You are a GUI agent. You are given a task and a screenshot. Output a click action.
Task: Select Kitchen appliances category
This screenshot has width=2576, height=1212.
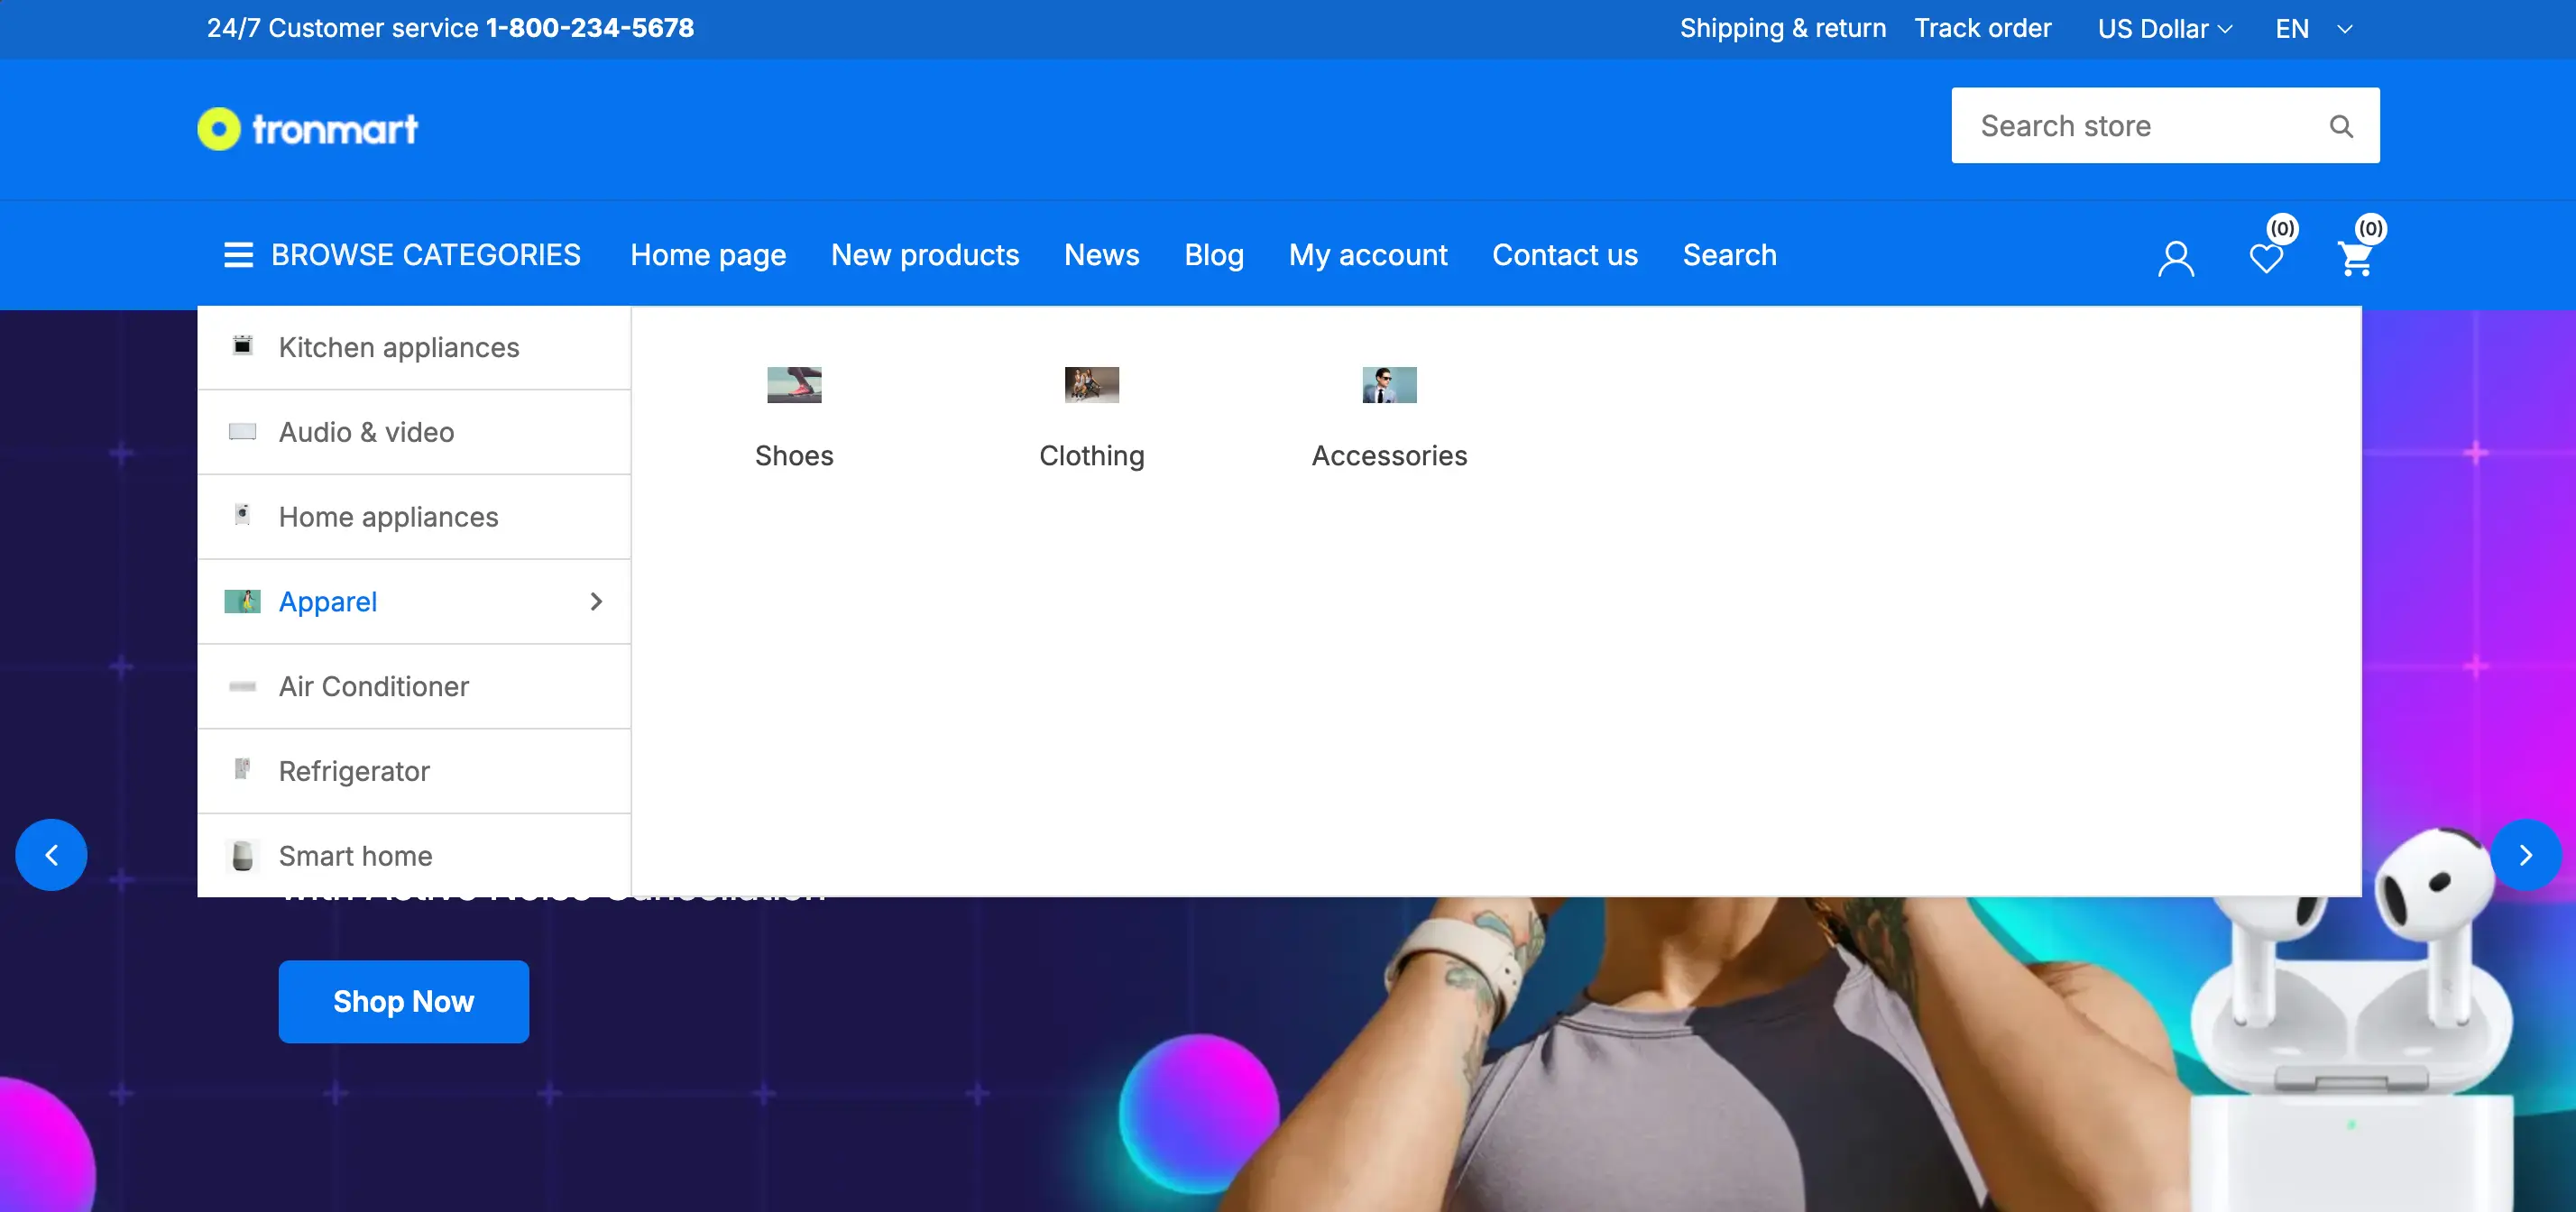(x=398, y=347)
